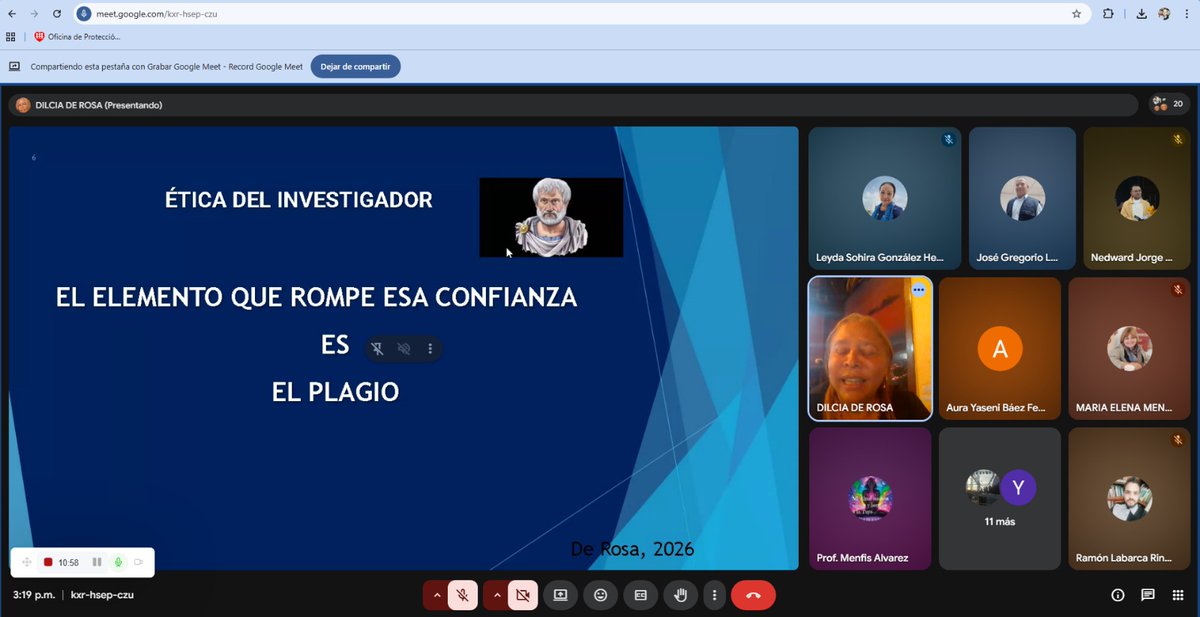Open audio settings arrow next to microphone
This screenshot has width=1200, height=617.
(x=437, y=595)
